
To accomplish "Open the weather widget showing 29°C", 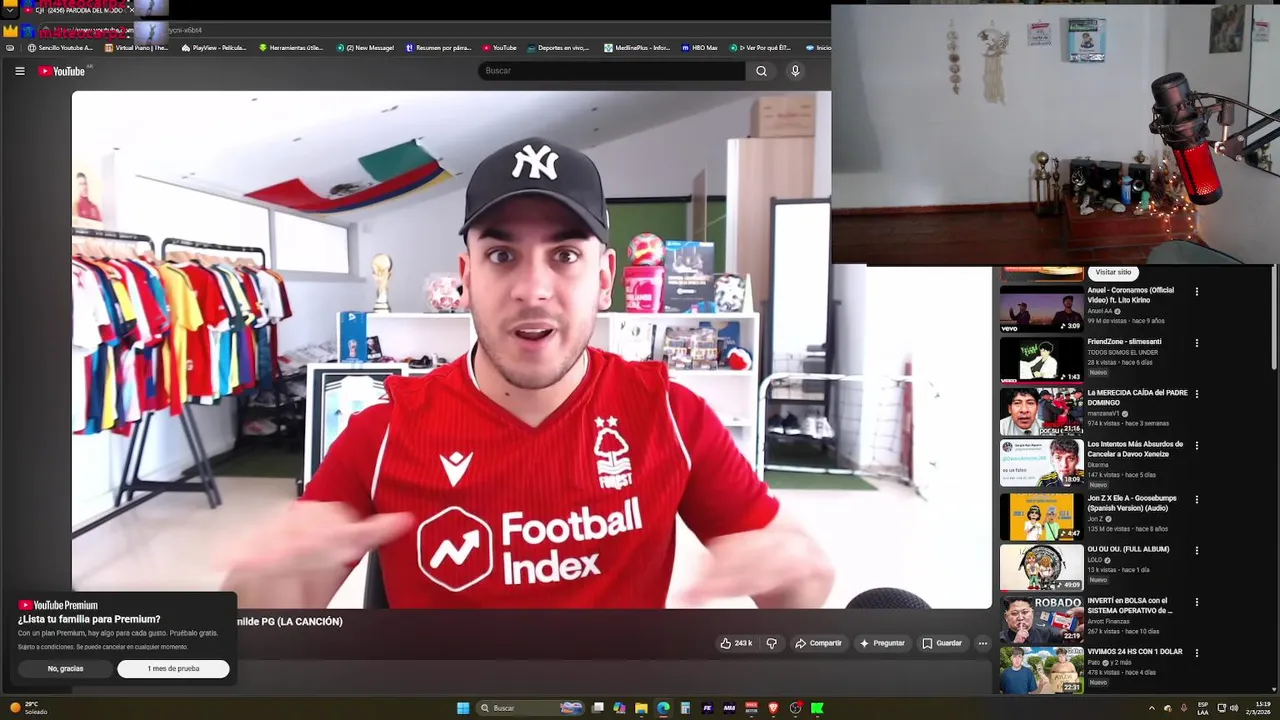I will (x=28, y=708).
